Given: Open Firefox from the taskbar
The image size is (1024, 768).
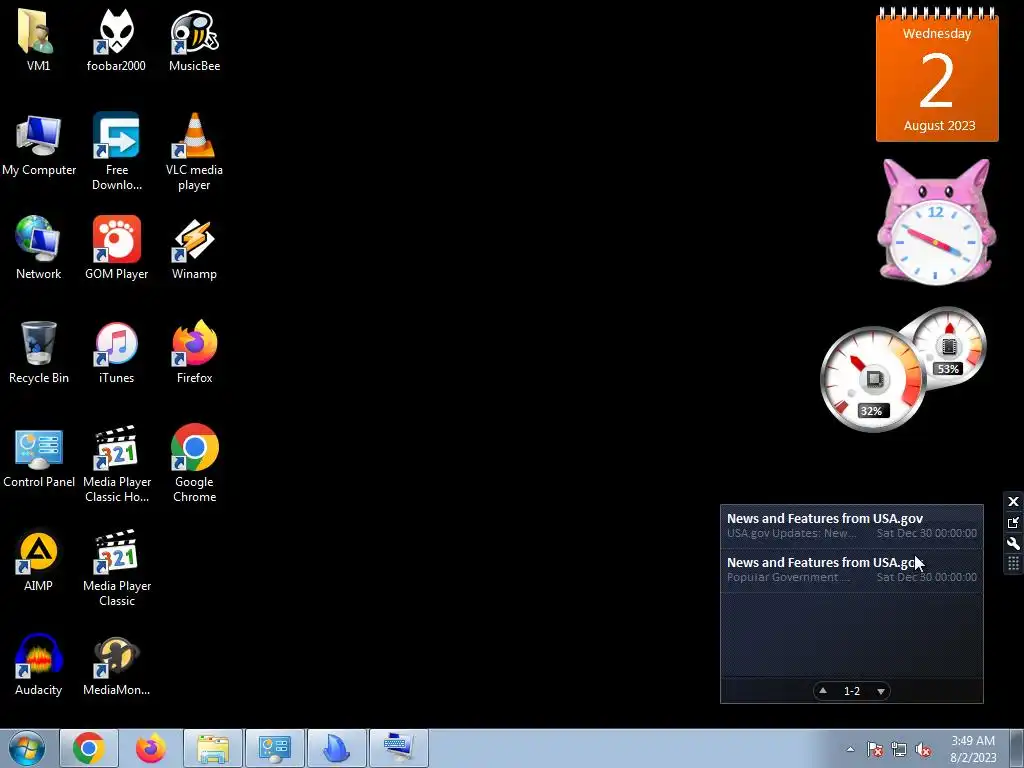Looking at the screenshot, I should tap(151, 748).
